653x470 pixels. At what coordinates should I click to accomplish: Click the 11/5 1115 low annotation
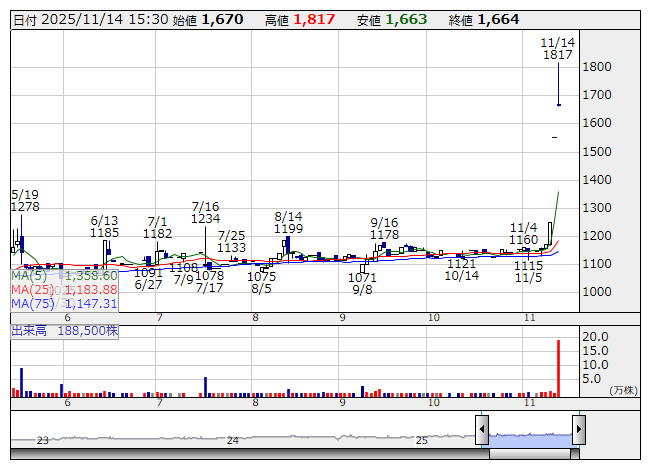click(528, 271)
